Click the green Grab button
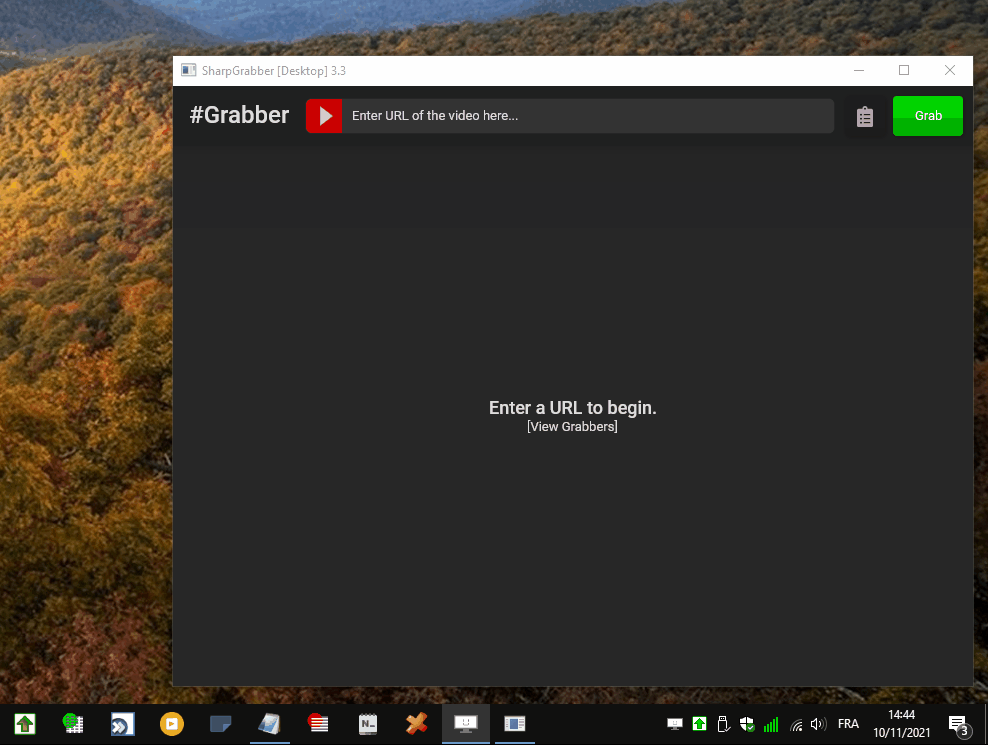This screenshot has height=745, width=988. 928,116
